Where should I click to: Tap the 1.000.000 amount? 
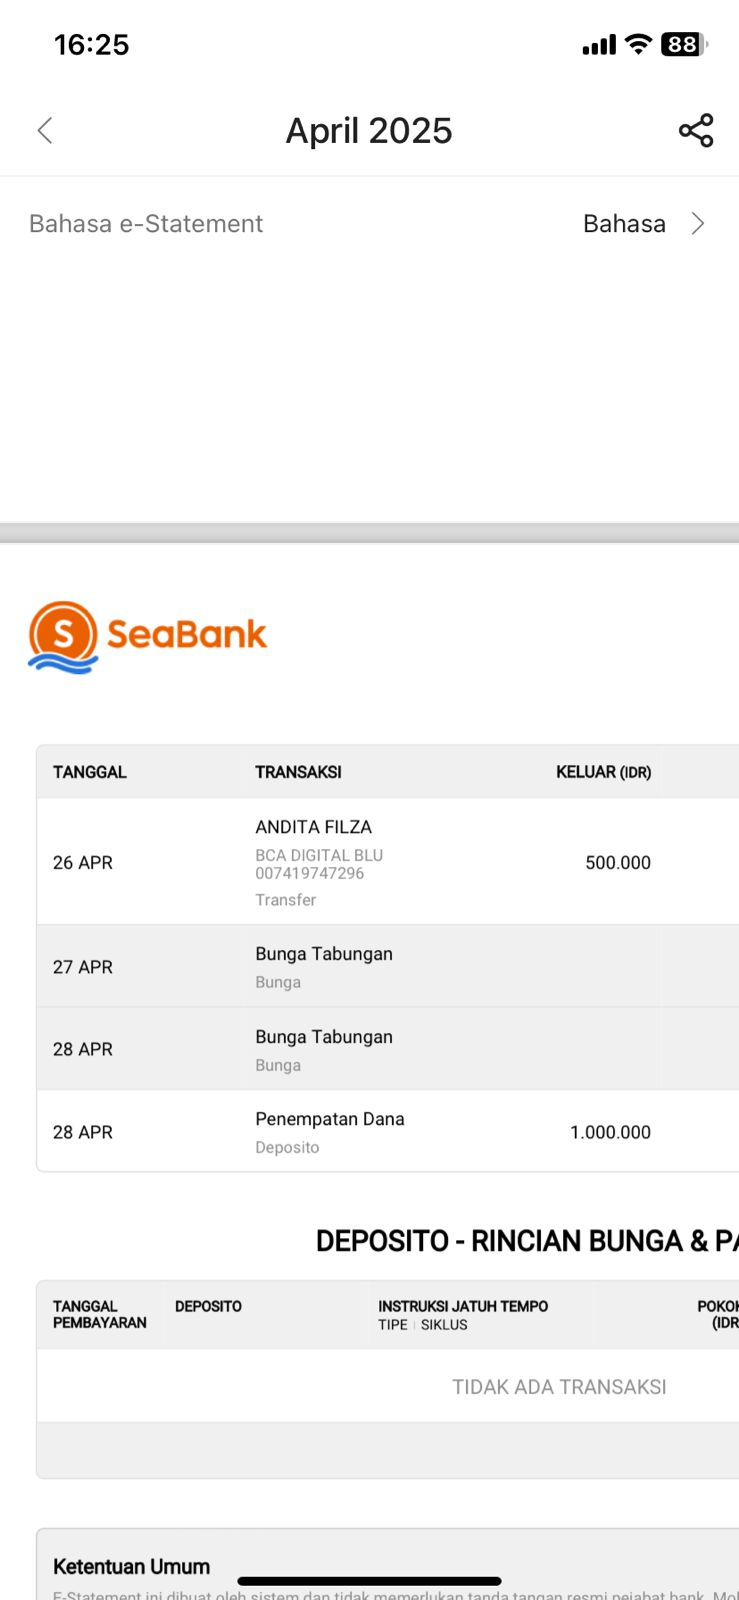610,1132
